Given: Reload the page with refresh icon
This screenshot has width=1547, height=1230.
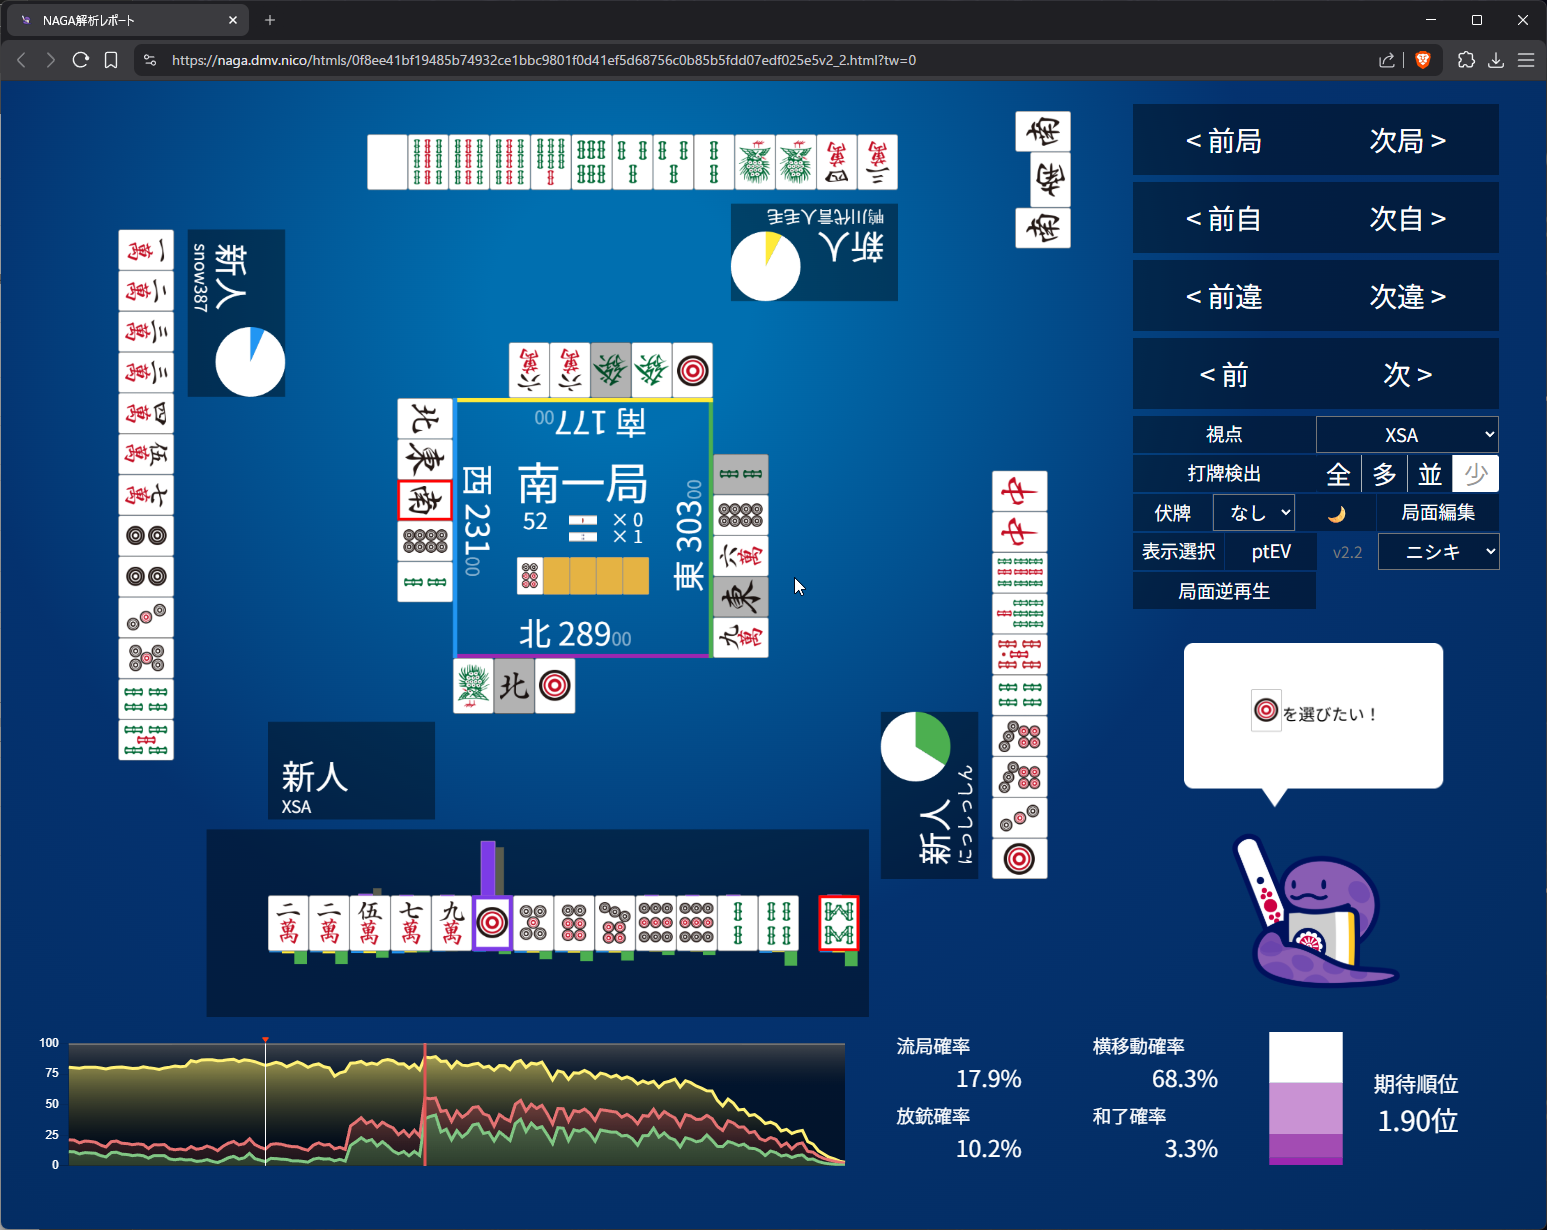Looking at the screenshot, I should pyautogui.click(x=81, y=60).
